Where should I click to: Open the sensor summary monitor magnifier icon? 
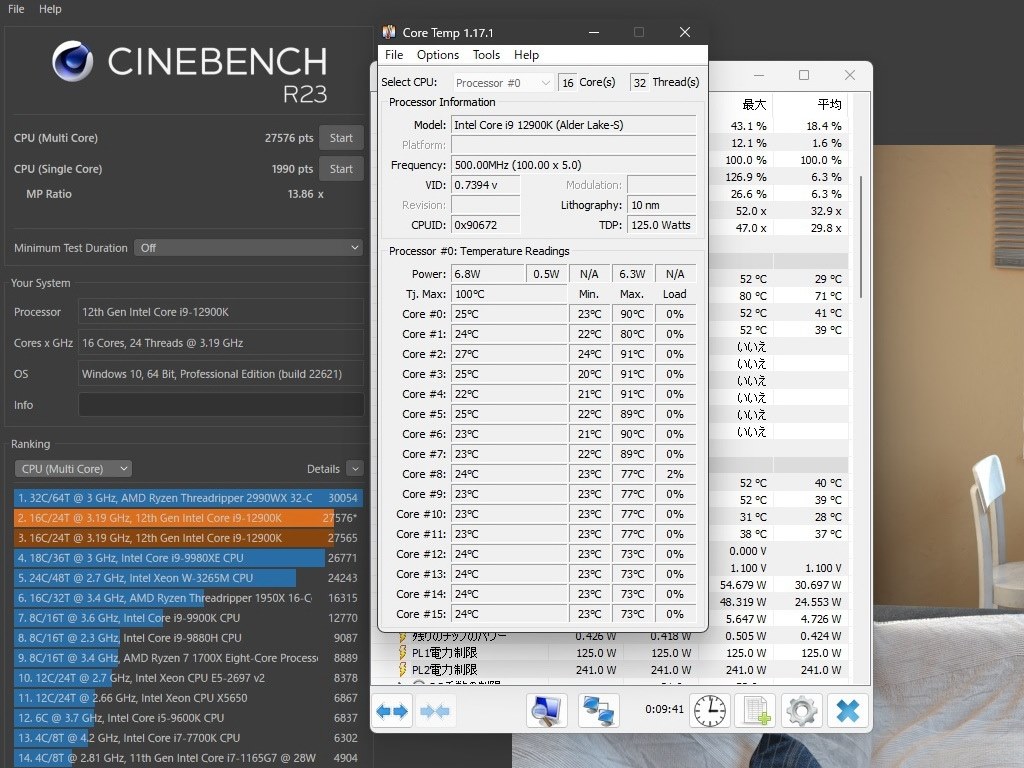coord(547,711)
